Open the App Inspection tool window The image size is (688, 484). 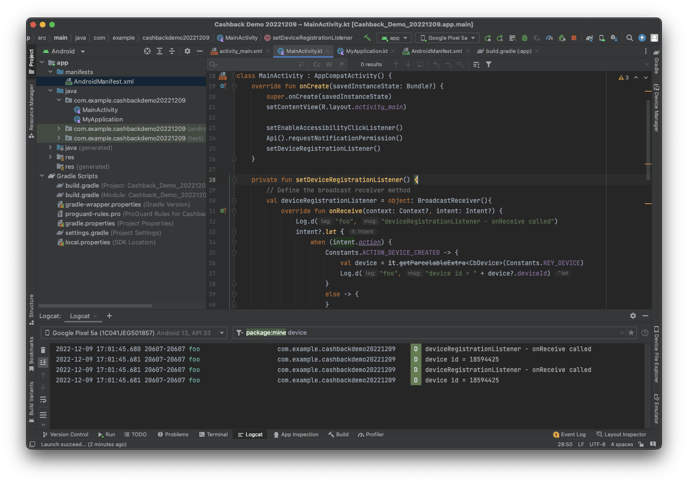295,434
